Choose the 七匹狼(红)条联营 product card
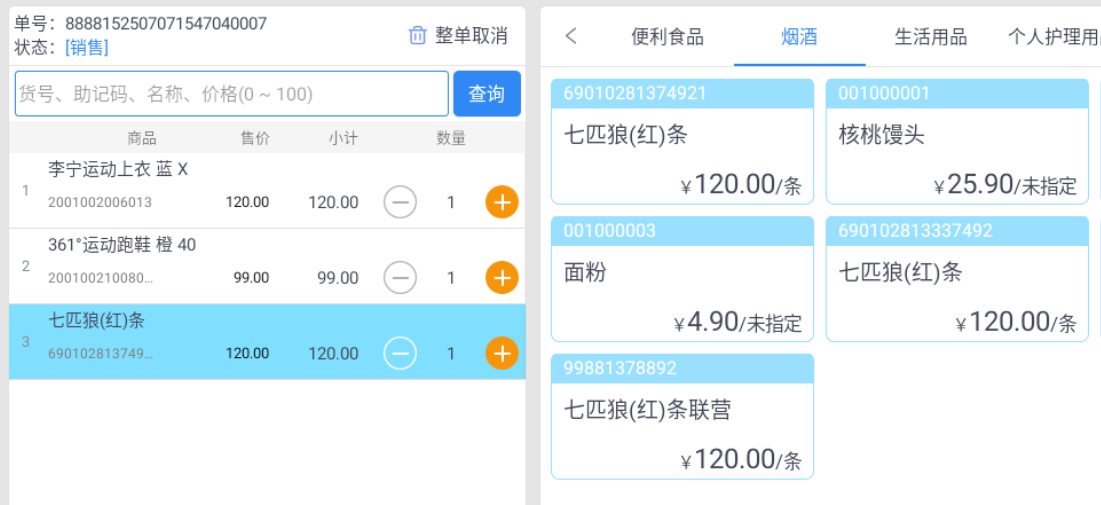 click(x=683, y=417)
